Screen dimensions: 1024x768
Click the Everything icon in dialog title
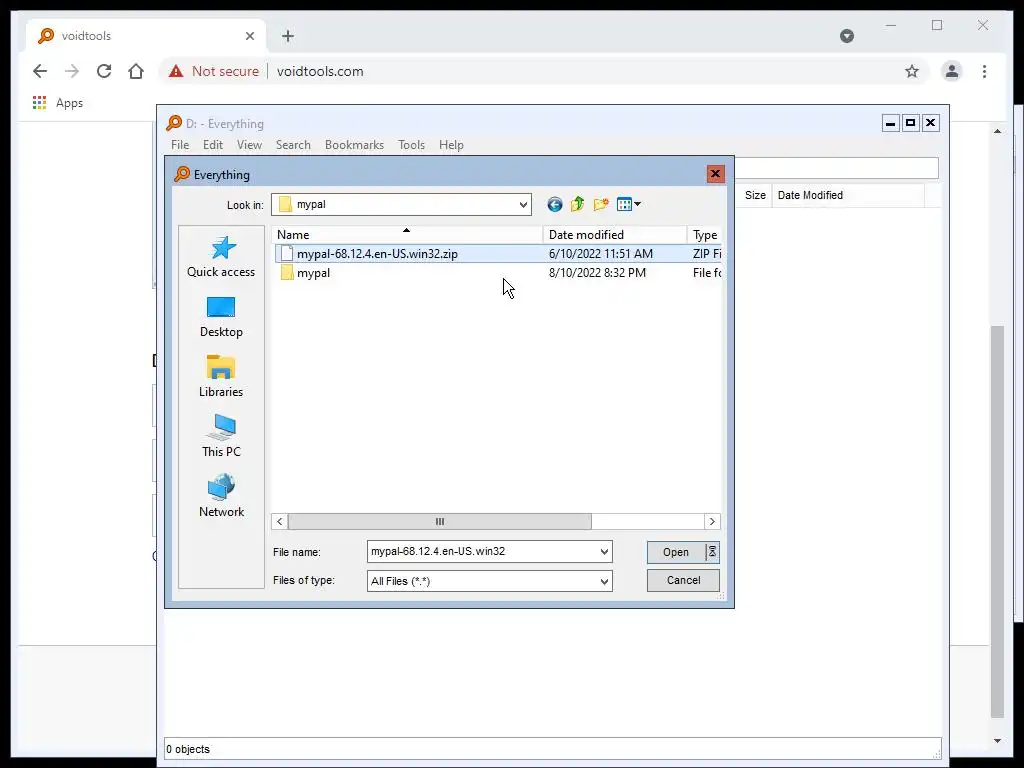click(x=182, y=174)
